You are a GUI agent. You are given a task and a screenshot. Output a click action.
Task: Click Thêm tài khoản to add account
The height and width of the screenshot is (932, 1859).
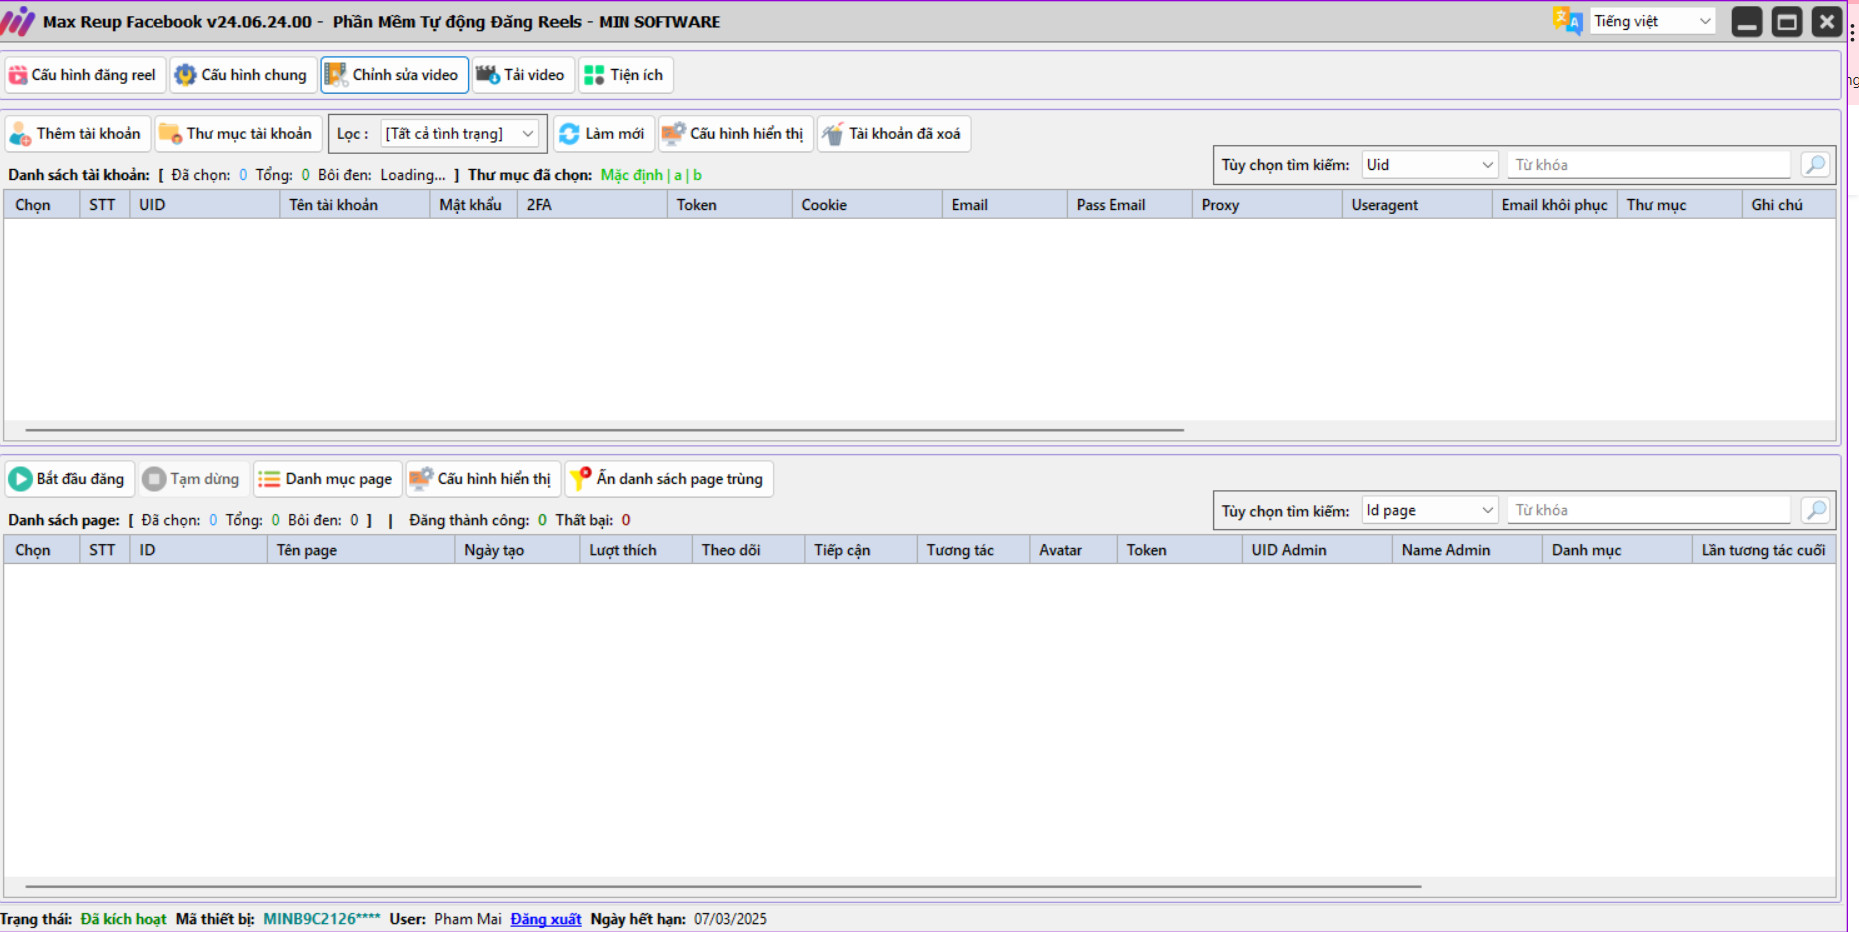(x=77, y=134)
